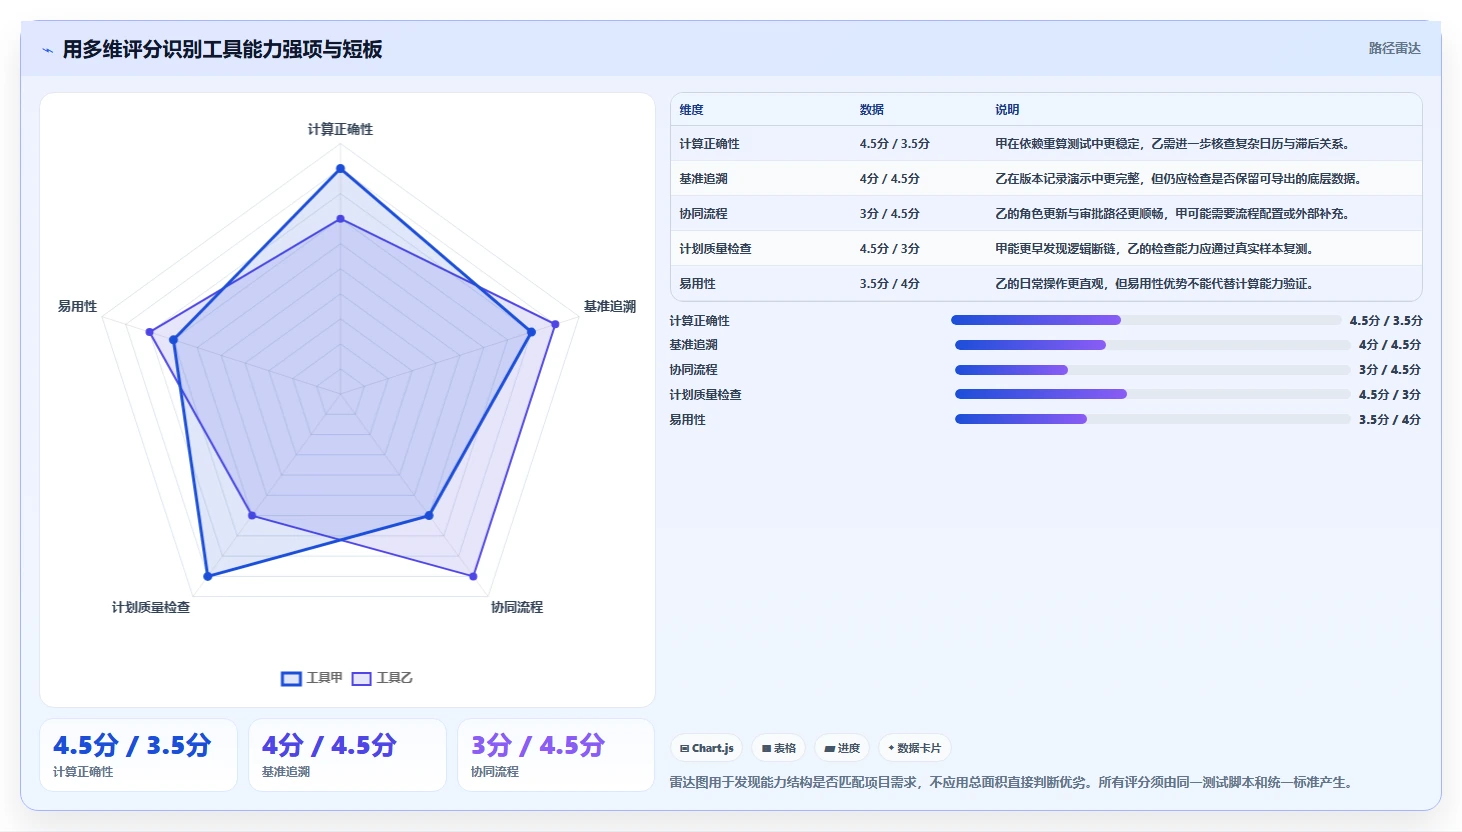Click the 易用性 progress bar
1462x832 pixels.
click(1153, 419)
